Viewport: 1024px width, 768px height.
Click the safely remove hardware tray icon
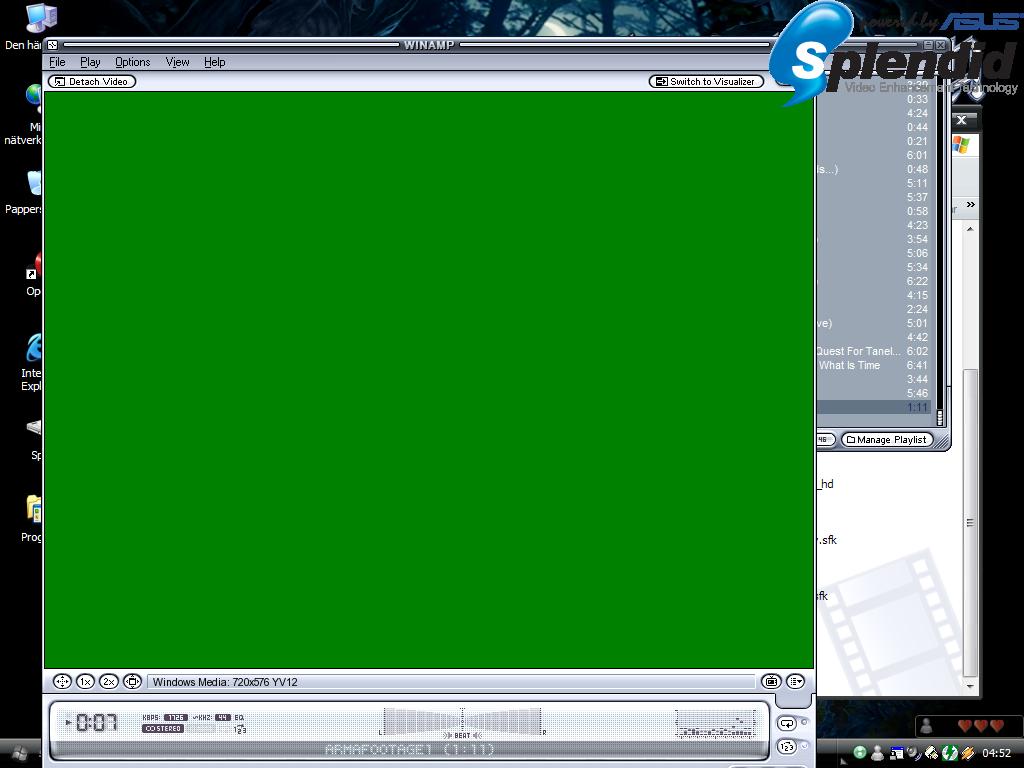pos(931,752)
